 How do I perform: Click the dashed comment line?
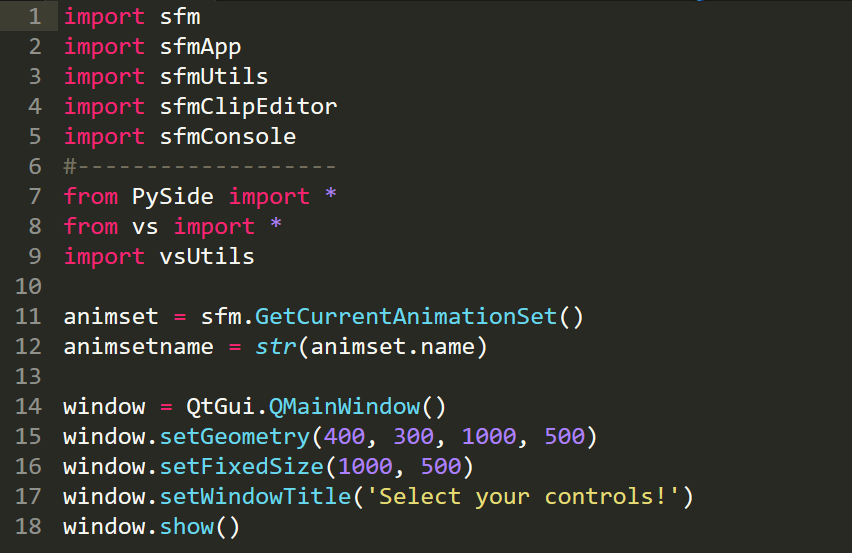pos(200,167)
